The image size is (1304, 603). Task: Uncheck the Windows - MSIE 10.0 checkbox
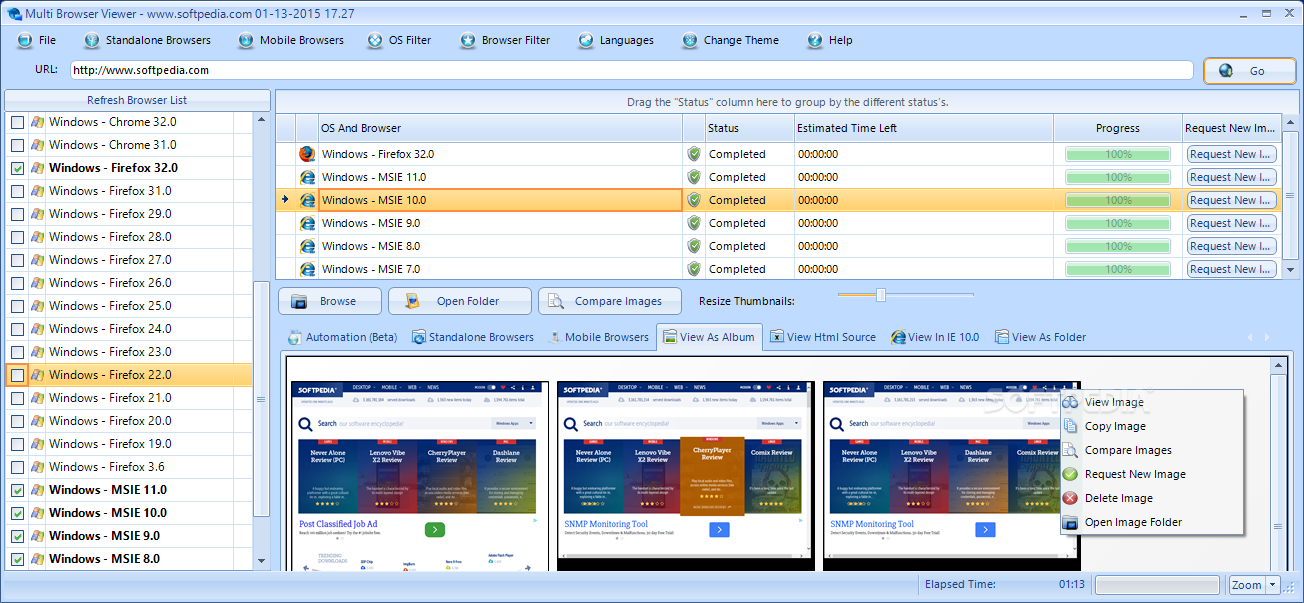(17, 513)
